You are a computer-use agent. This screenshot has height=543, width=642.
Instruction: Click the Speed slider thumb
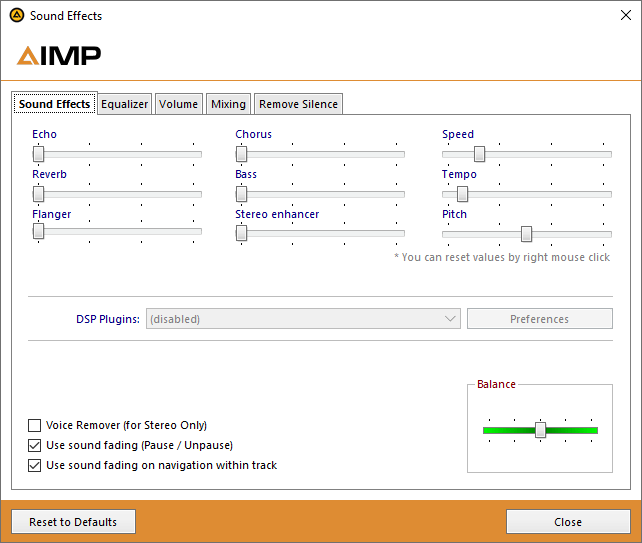(x=479, y=154)
